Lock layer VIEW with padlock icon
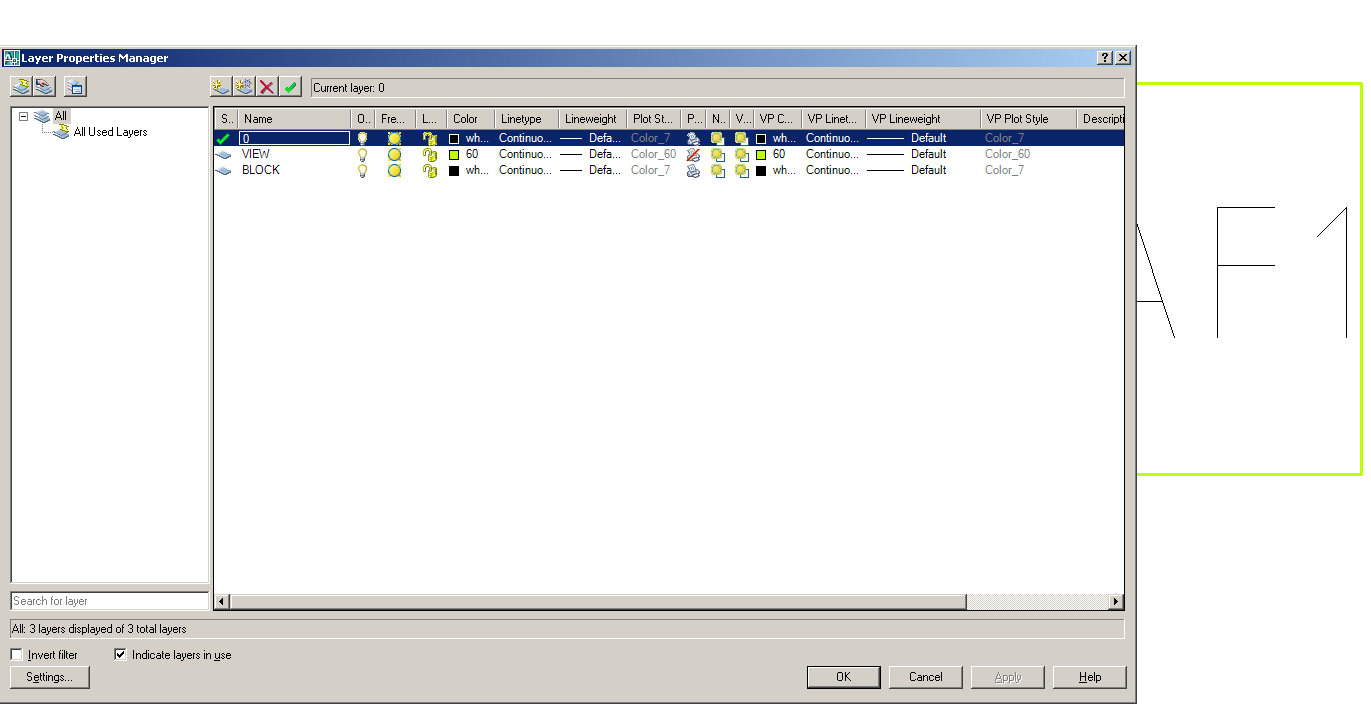The height and width of the screenshot is (709, 1371). point(429,155)
